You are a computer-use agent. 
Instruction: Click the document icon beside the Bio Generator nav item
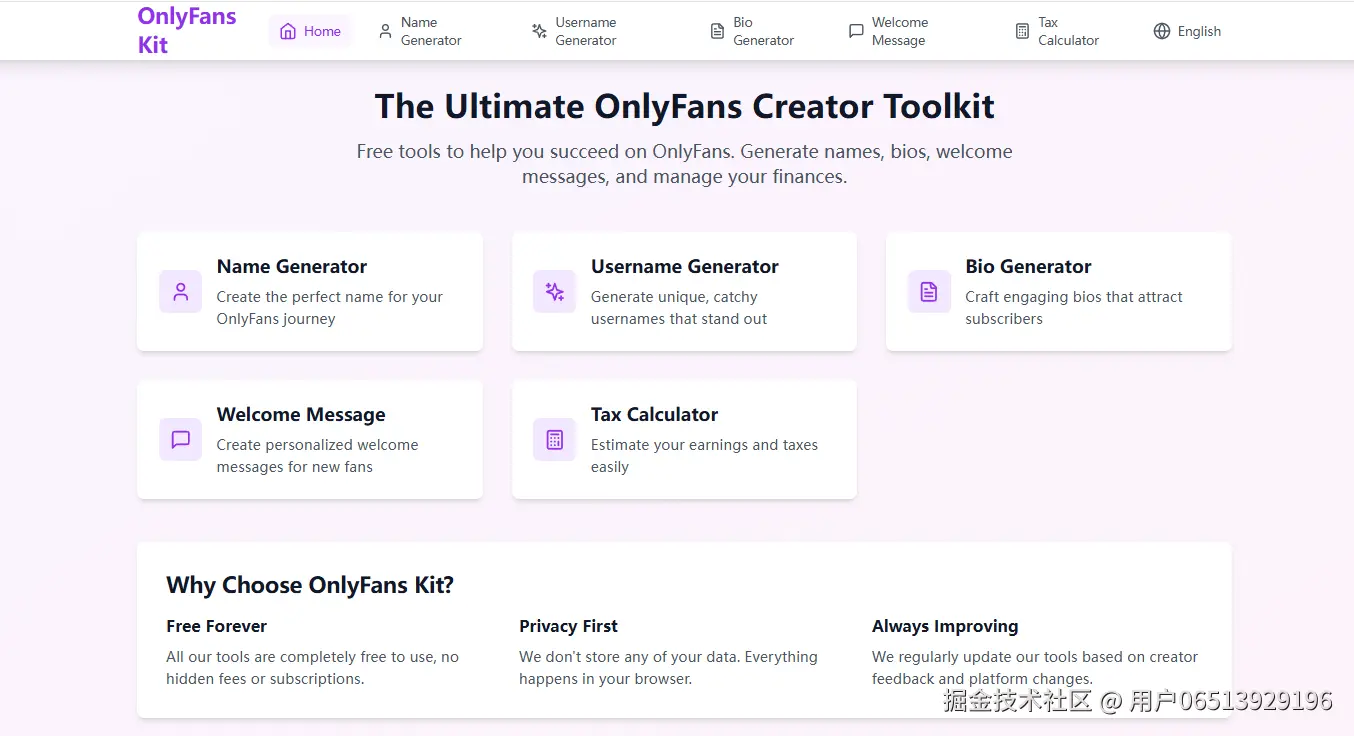(717, 31)
